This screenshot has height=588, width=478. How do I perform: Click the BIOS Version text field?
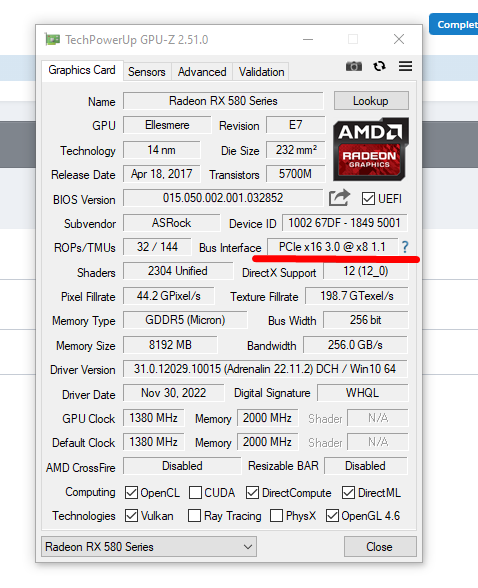pos(223,198)
